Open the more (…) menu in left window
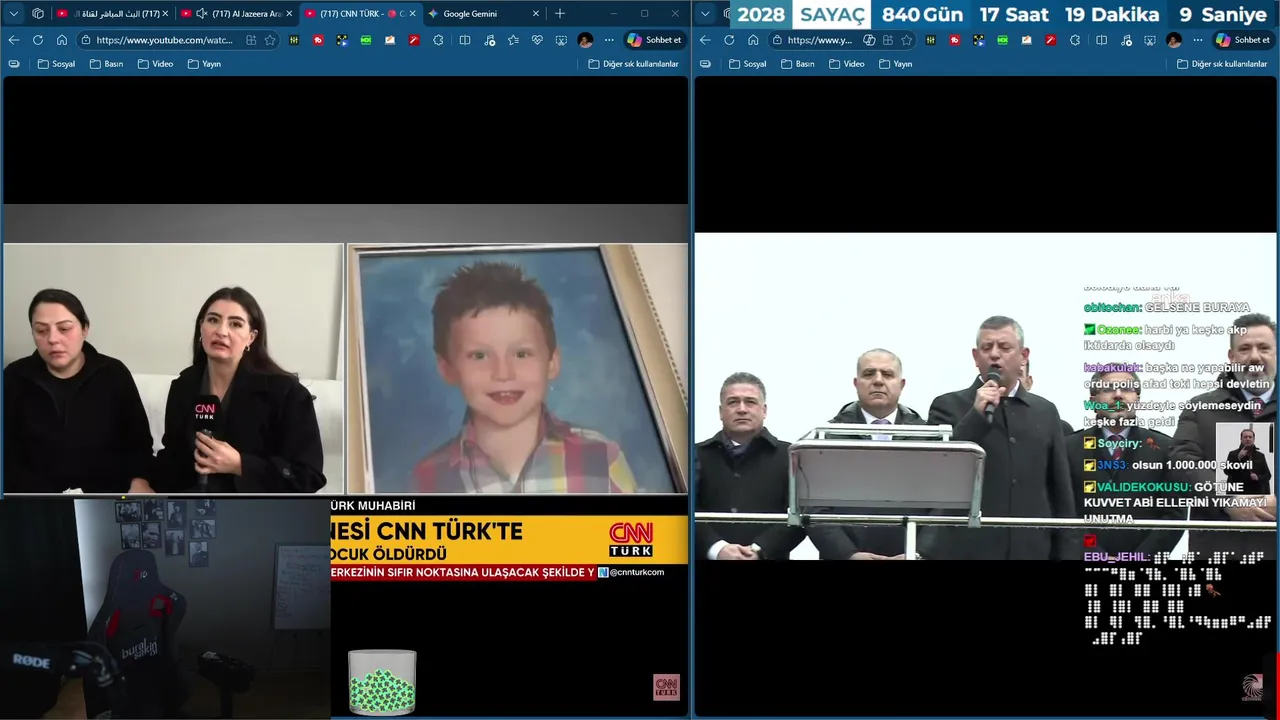The height and width of the screenshot is (720, 1280). click(609, 40)
